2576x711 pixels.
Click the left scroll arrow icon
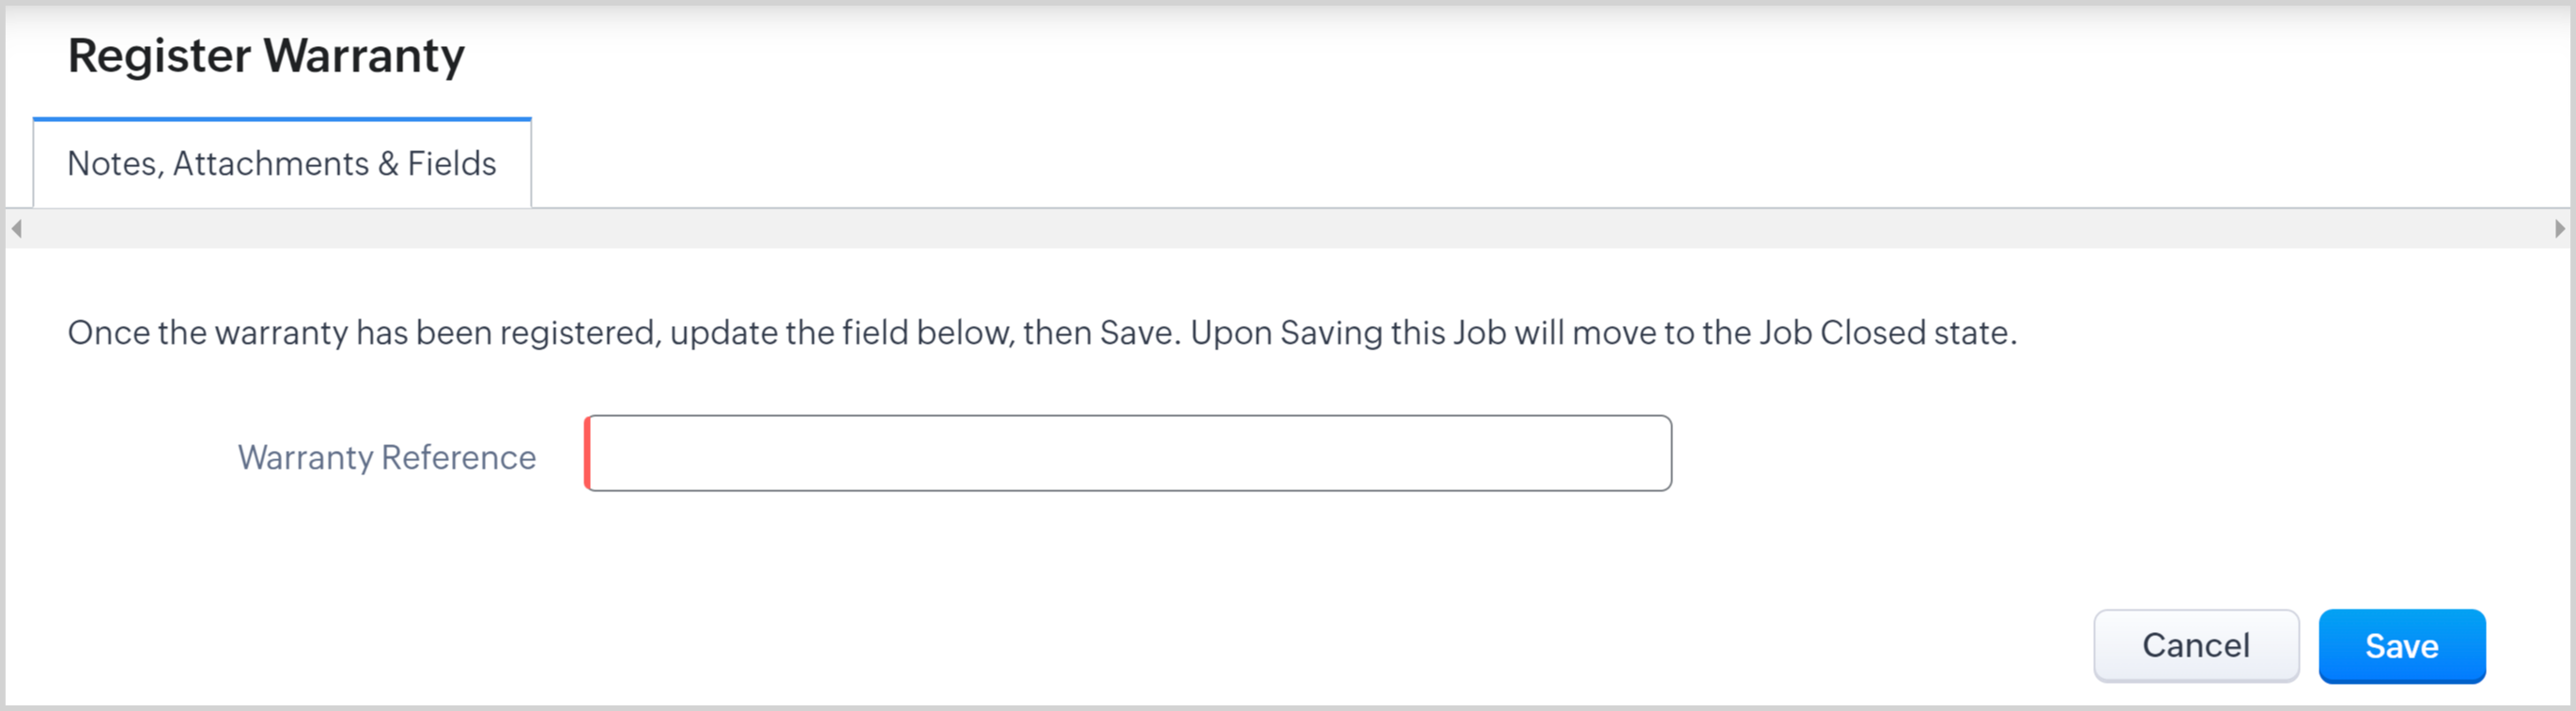pyautogui.click(x=17, y=229)
